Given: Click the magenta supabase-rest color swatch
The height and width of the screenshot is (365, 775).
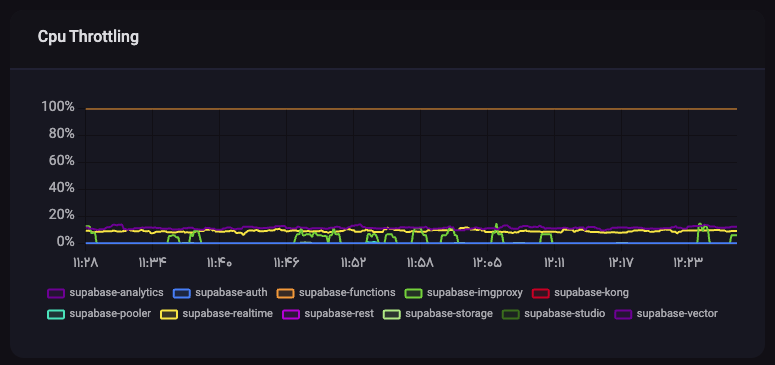Looking at the screenshot, I should tap(291, 314).
